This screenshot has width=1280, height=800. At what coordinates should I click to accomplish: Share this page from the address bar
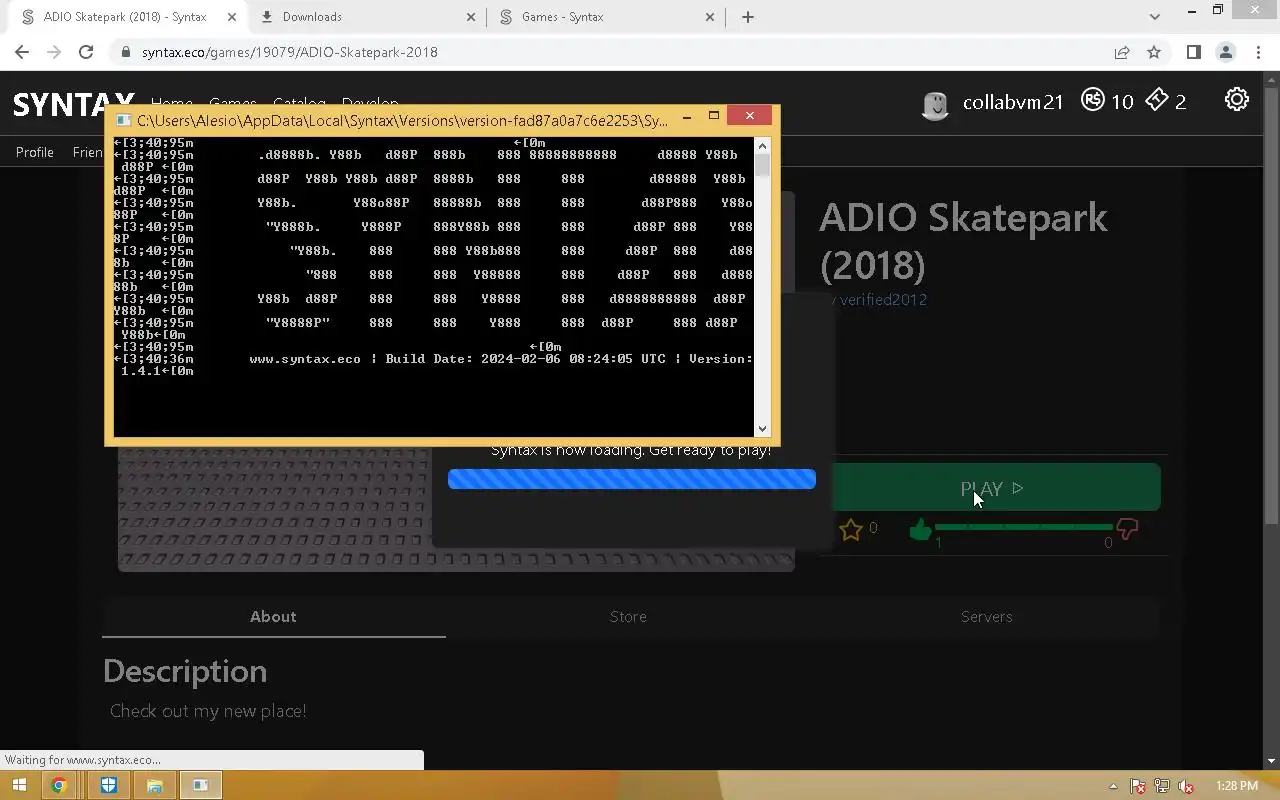tap(1122, 52)
